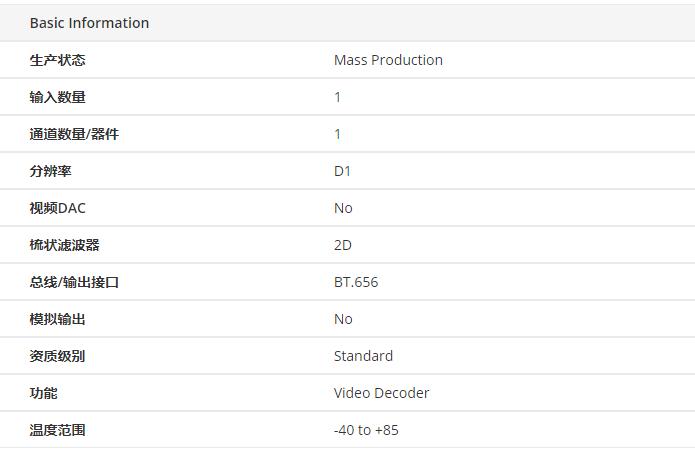This screenshot has width=695, height=449.
Task: Click the 通道数量/器件 label
Action: point(74,134)
